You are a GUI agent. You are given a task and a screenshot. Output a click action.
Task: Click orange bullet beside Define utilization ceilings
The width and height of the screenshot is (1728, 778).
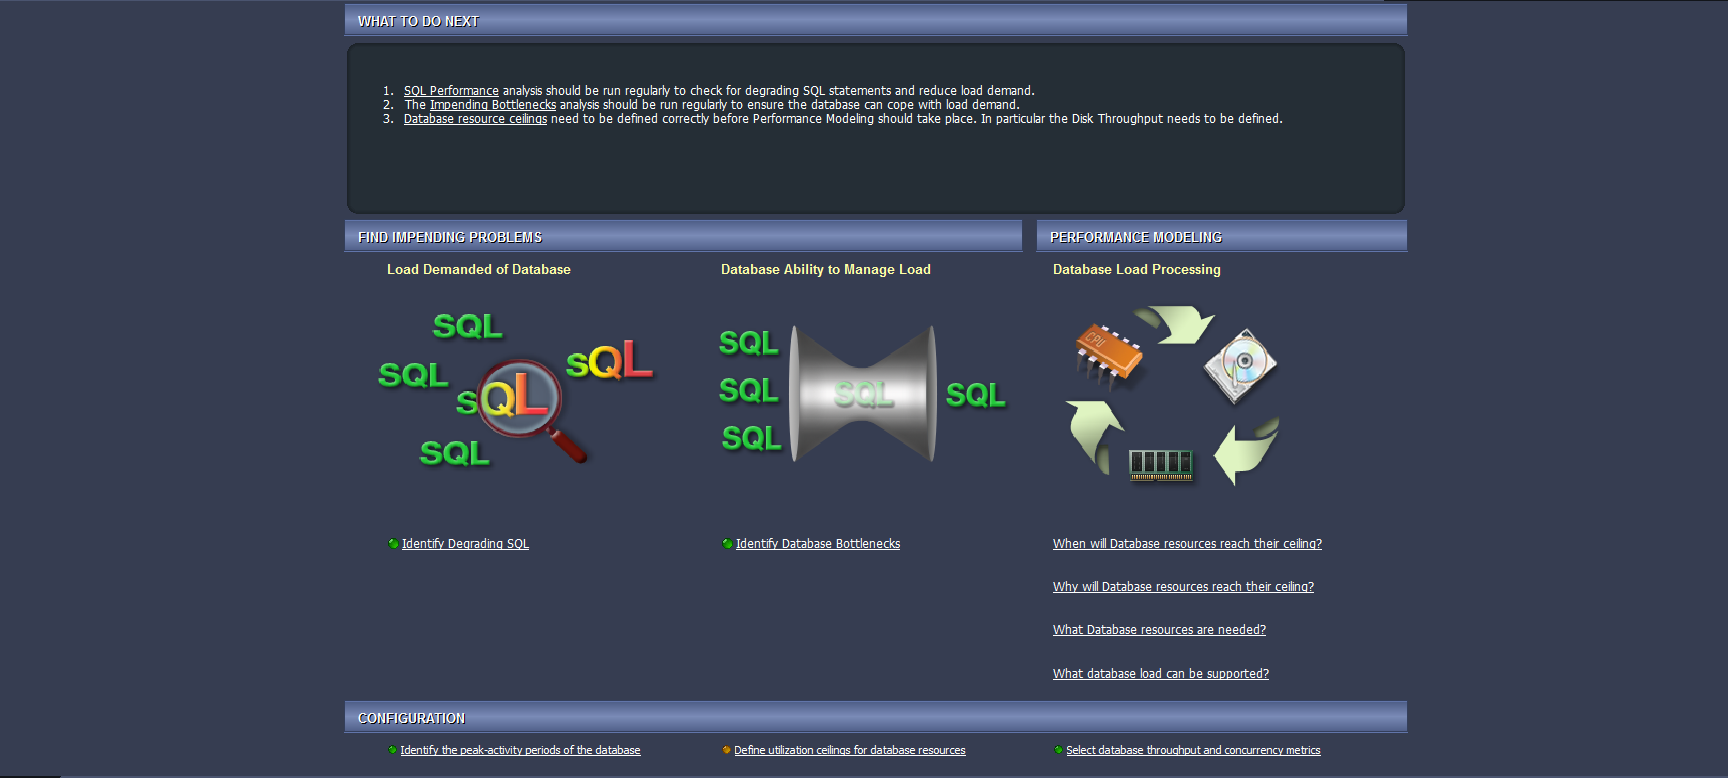[726, 750]
